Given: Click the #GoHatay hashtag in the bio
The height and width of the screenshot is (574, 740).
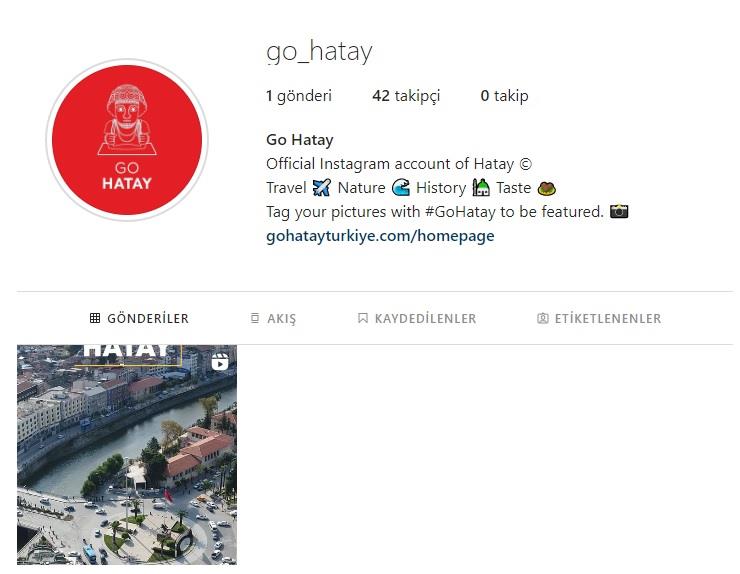Looking at the screenshot, I should click(x=461, y=211).
